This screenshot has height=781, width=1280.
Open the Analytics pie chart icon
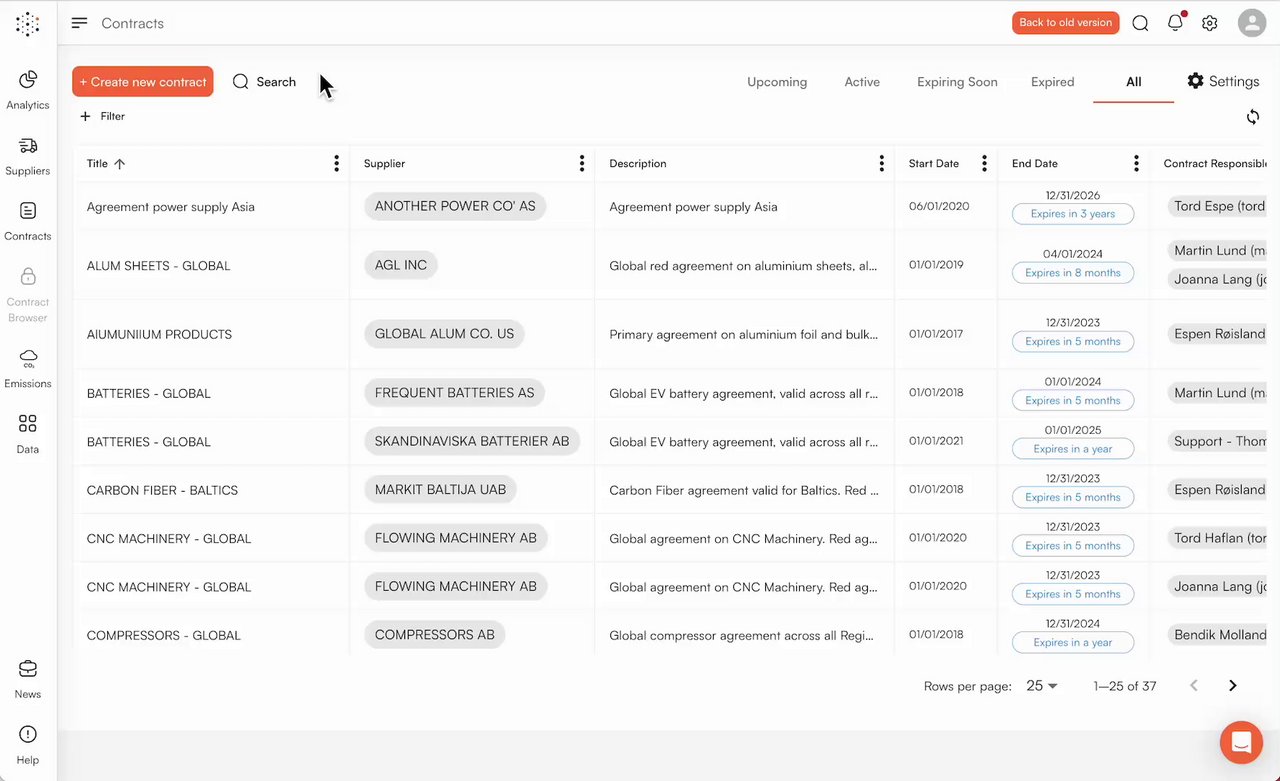pyautogui.click(x=28, y=80)
